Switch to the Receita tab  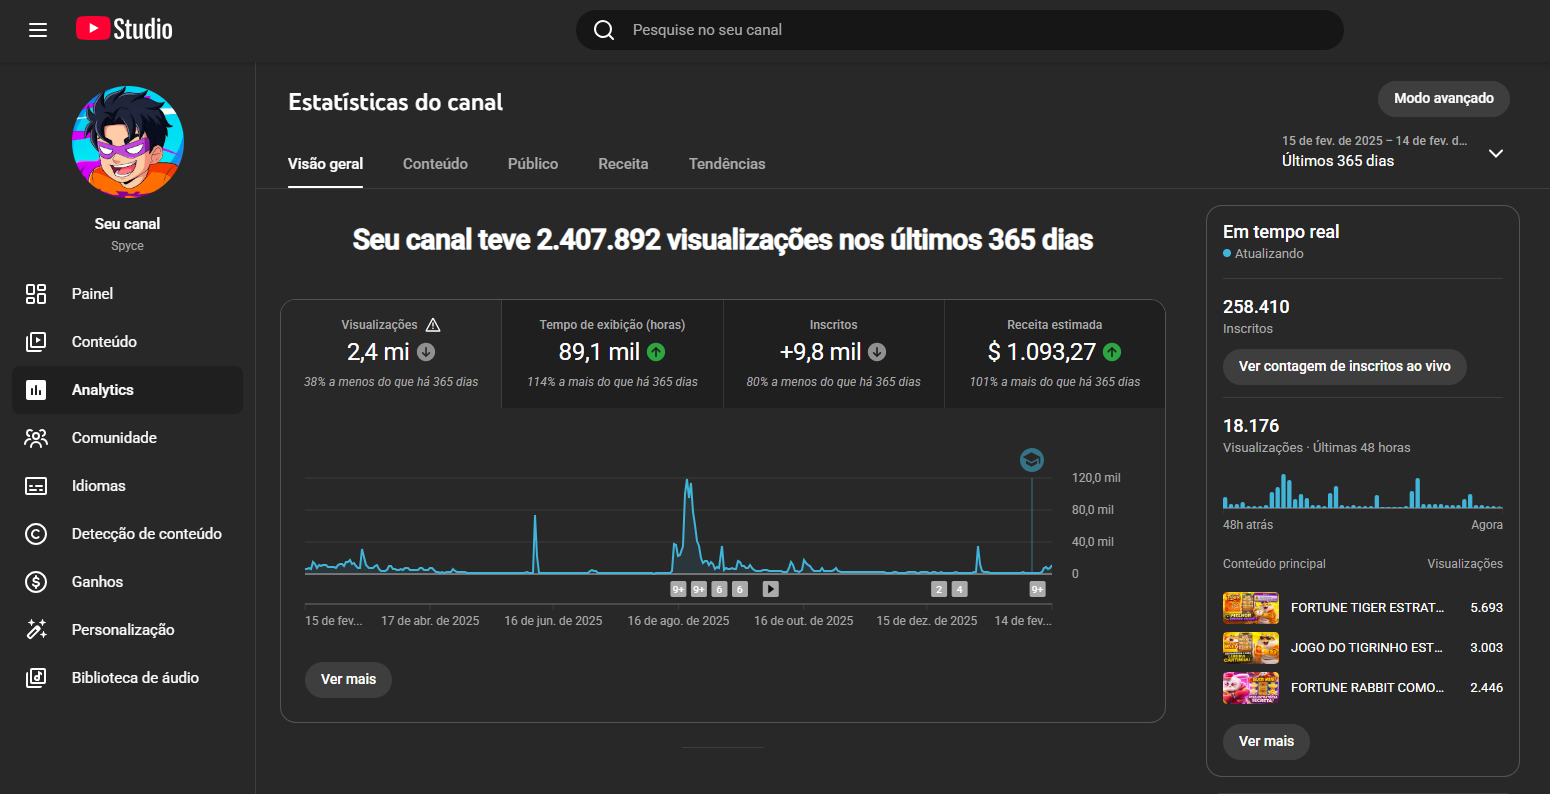623,164
